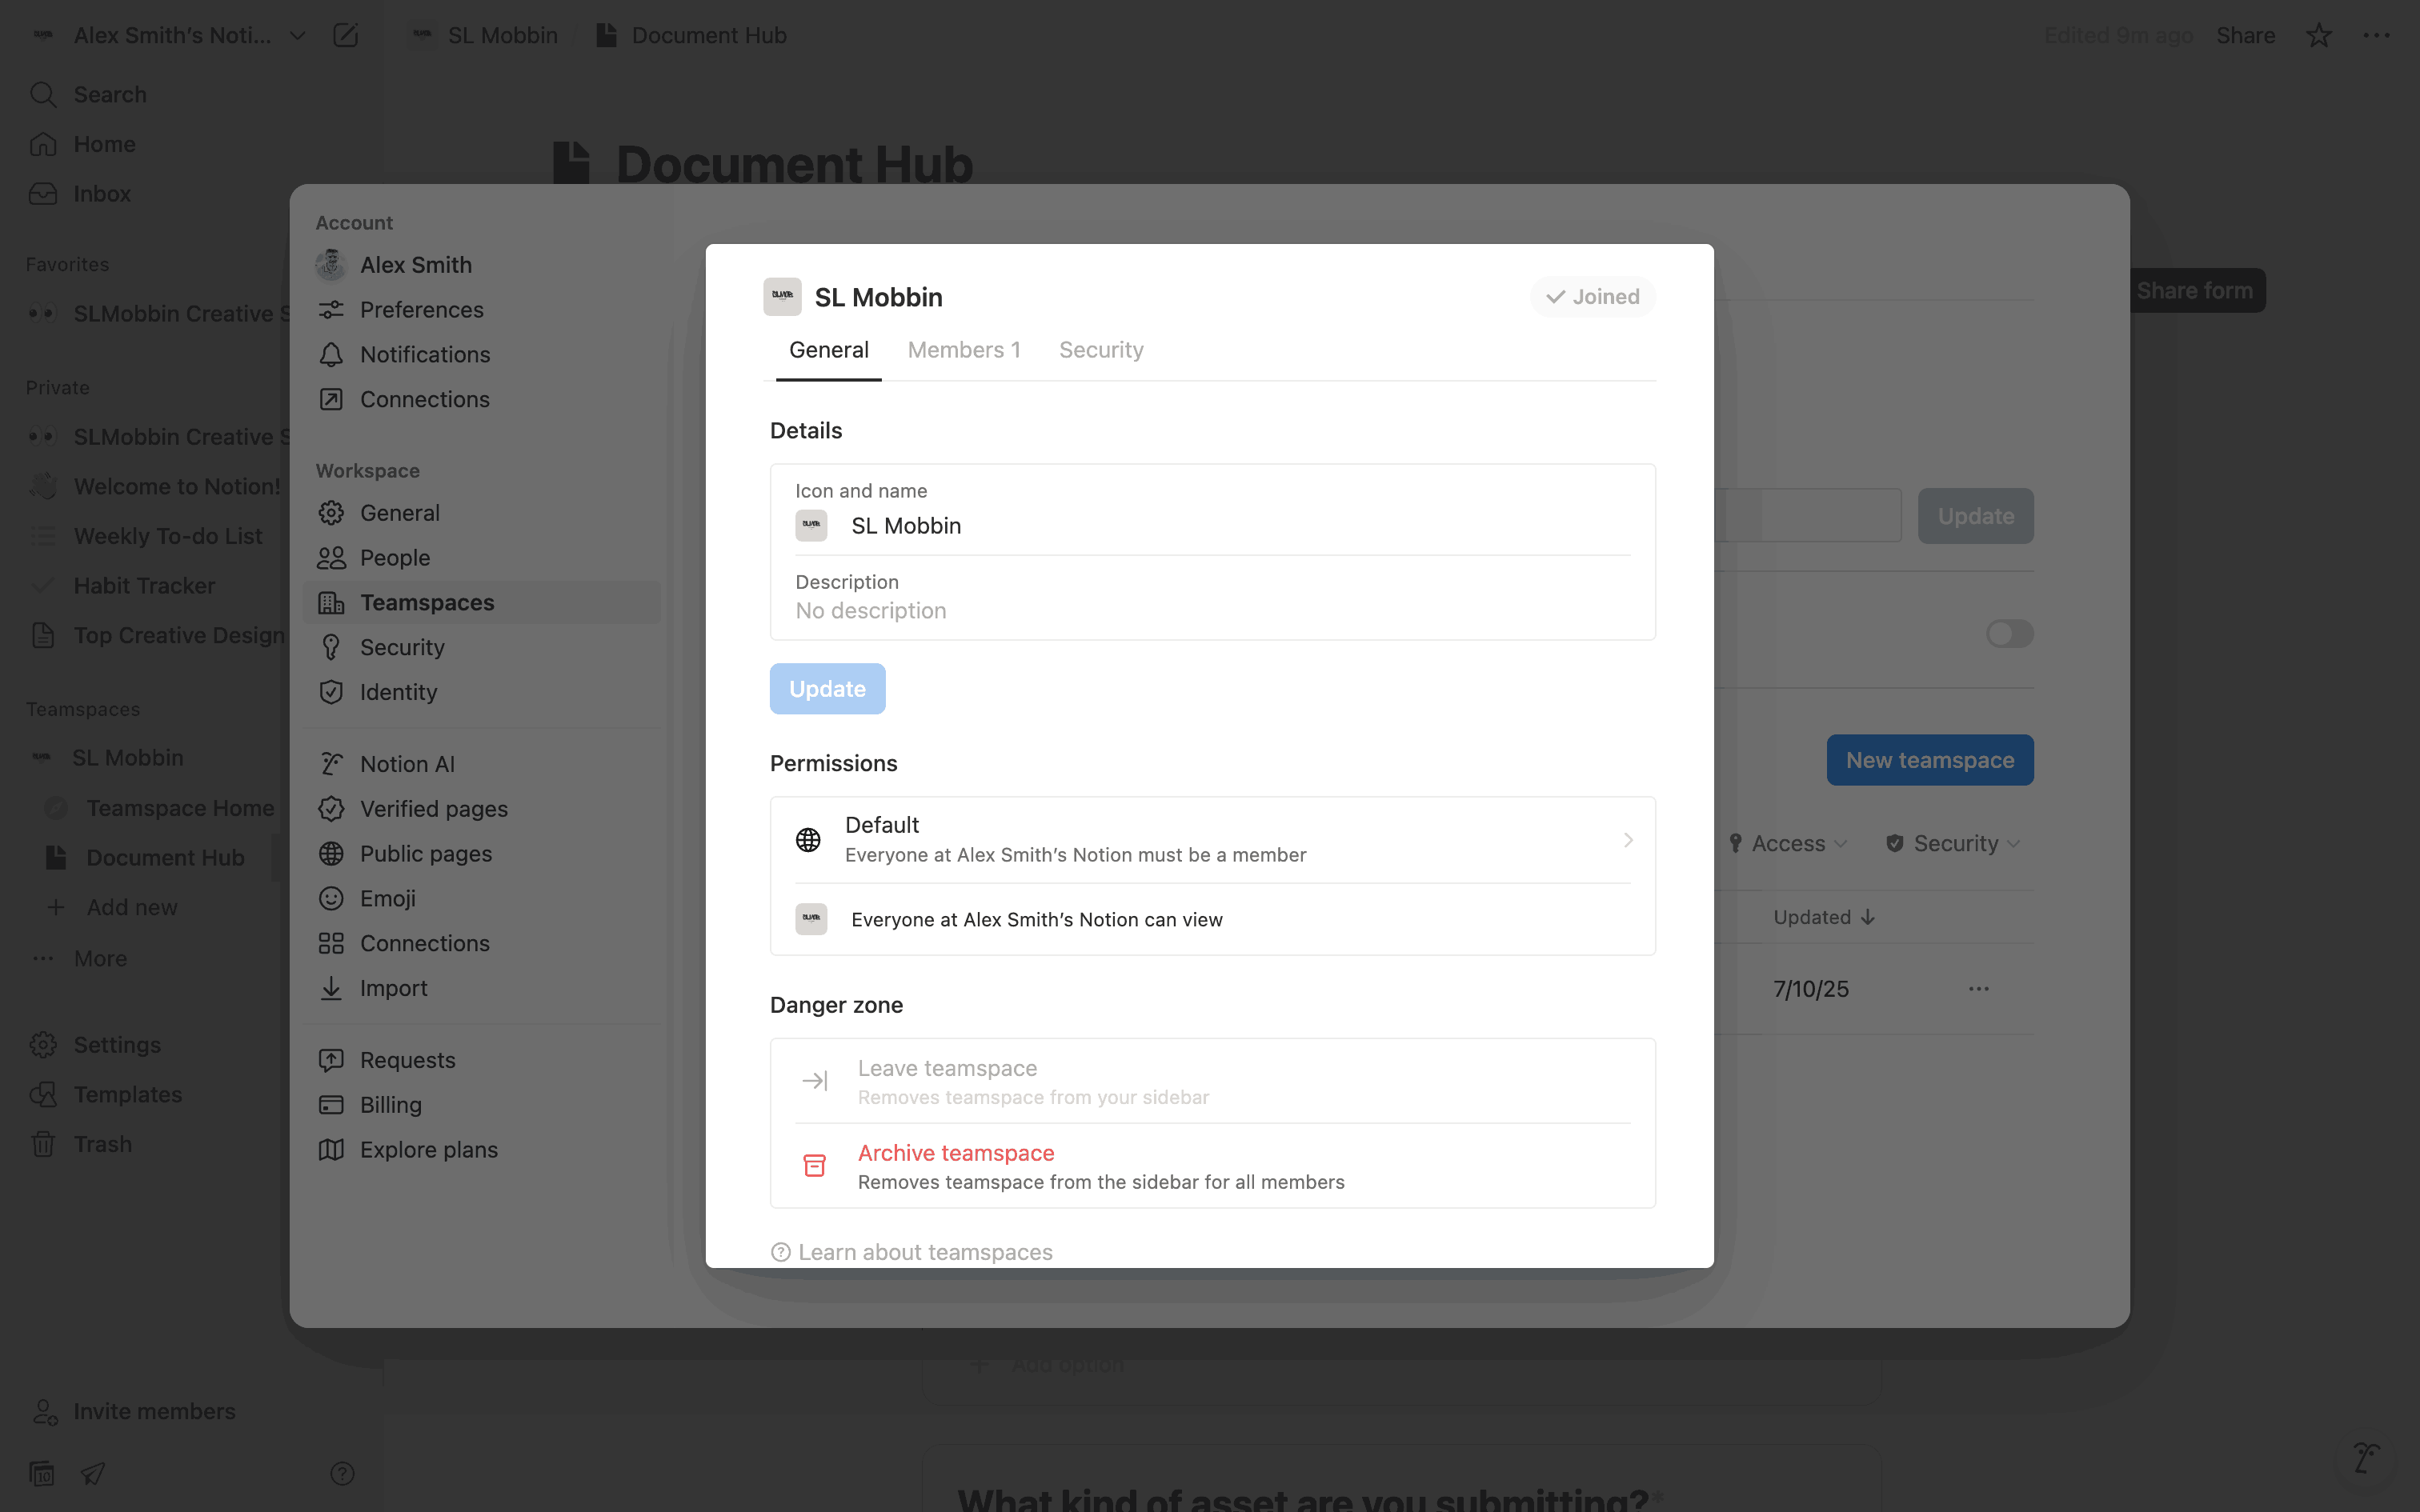Click the light-blue Update button under Details

pyautogui.click(x=827, y=689)
